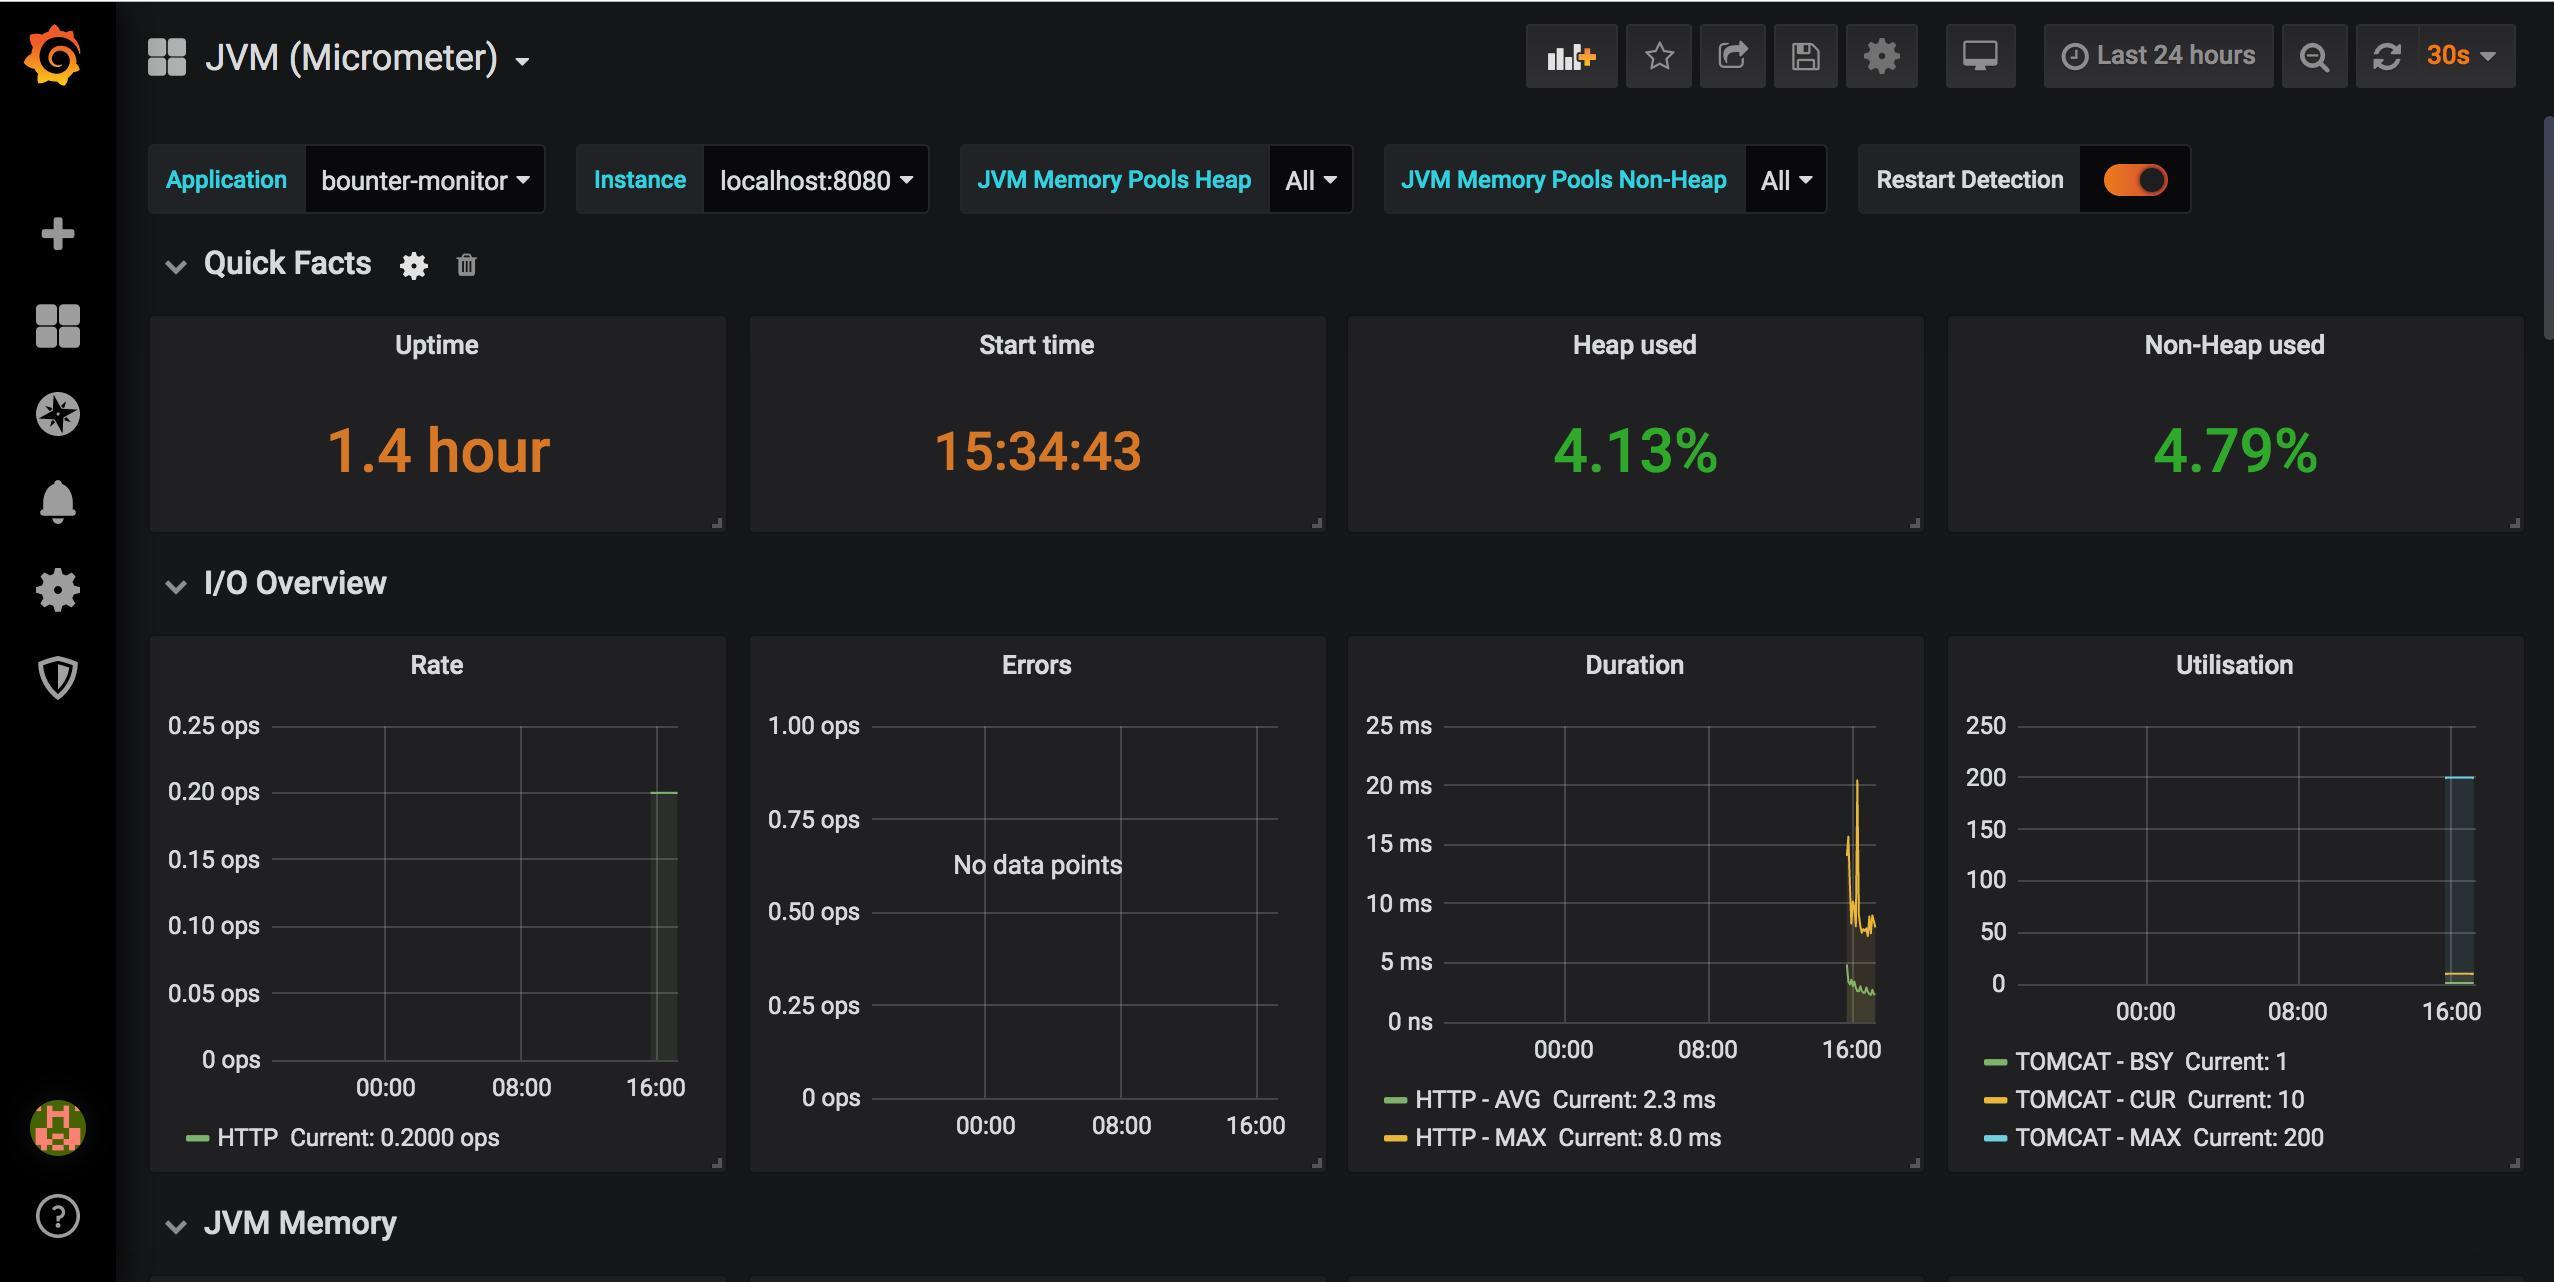Click the Add panel icon in toolbar

(x=1570, y=57)
